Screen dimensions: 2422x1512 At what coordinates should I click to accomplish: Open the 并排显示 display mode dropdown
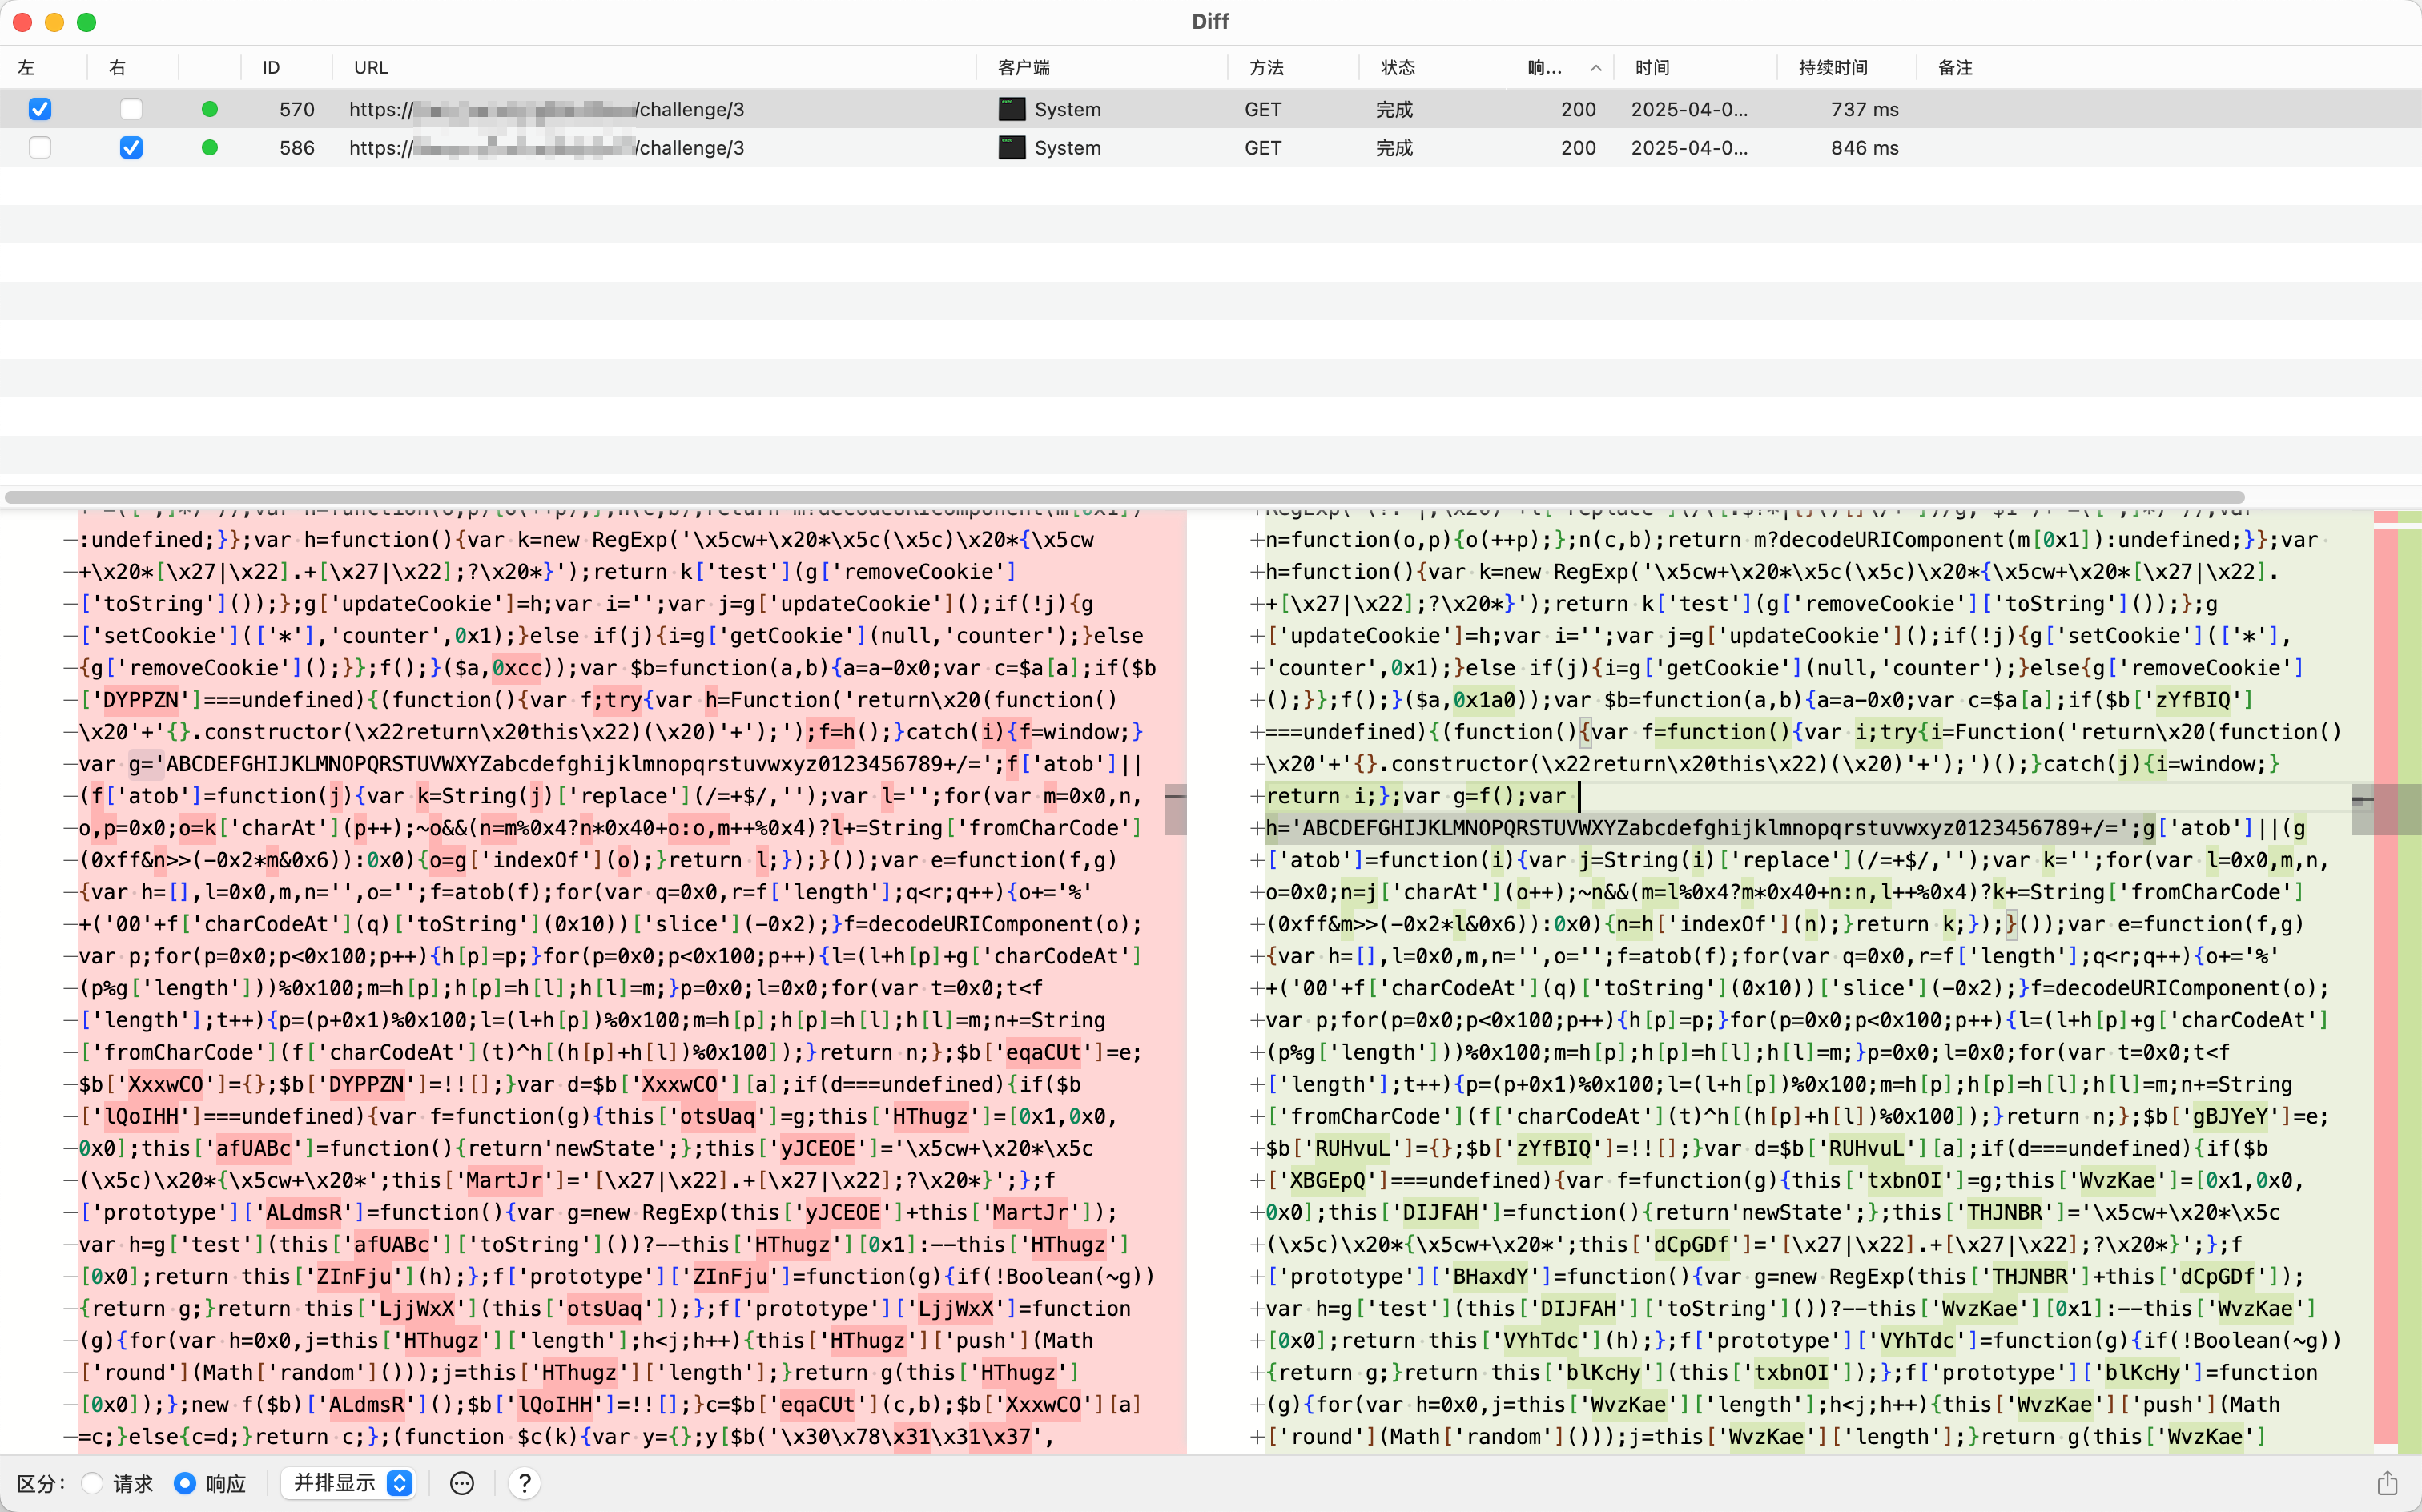(348, 1483)
